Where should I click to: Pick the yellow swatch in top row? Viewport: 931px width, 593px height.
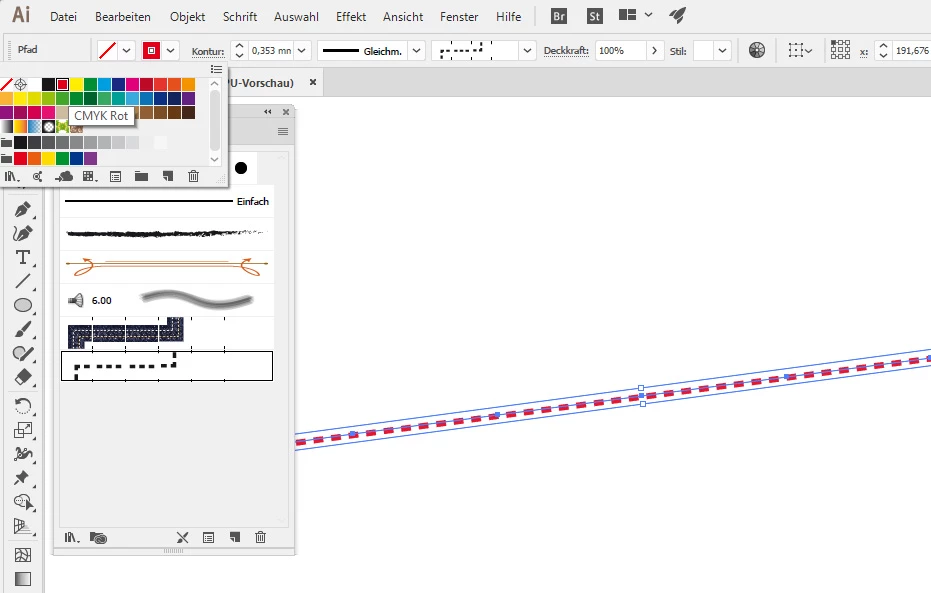click(77, 84)
